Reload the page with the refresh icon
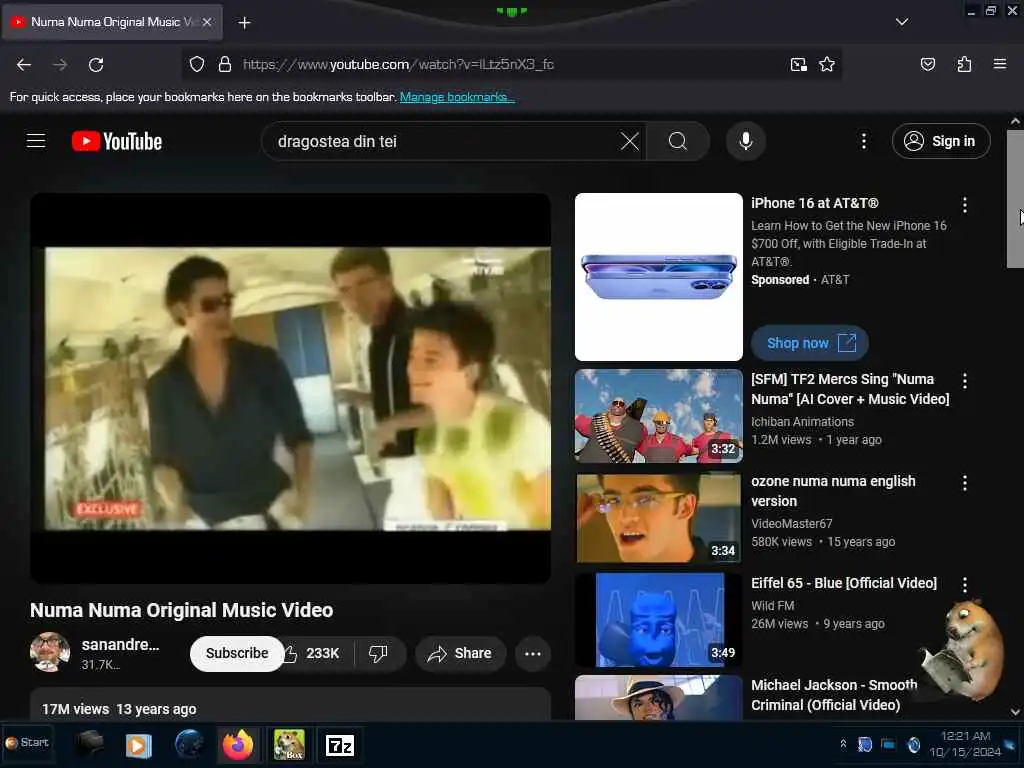The width and height of the screenshot is (1024, 768). 96,65
